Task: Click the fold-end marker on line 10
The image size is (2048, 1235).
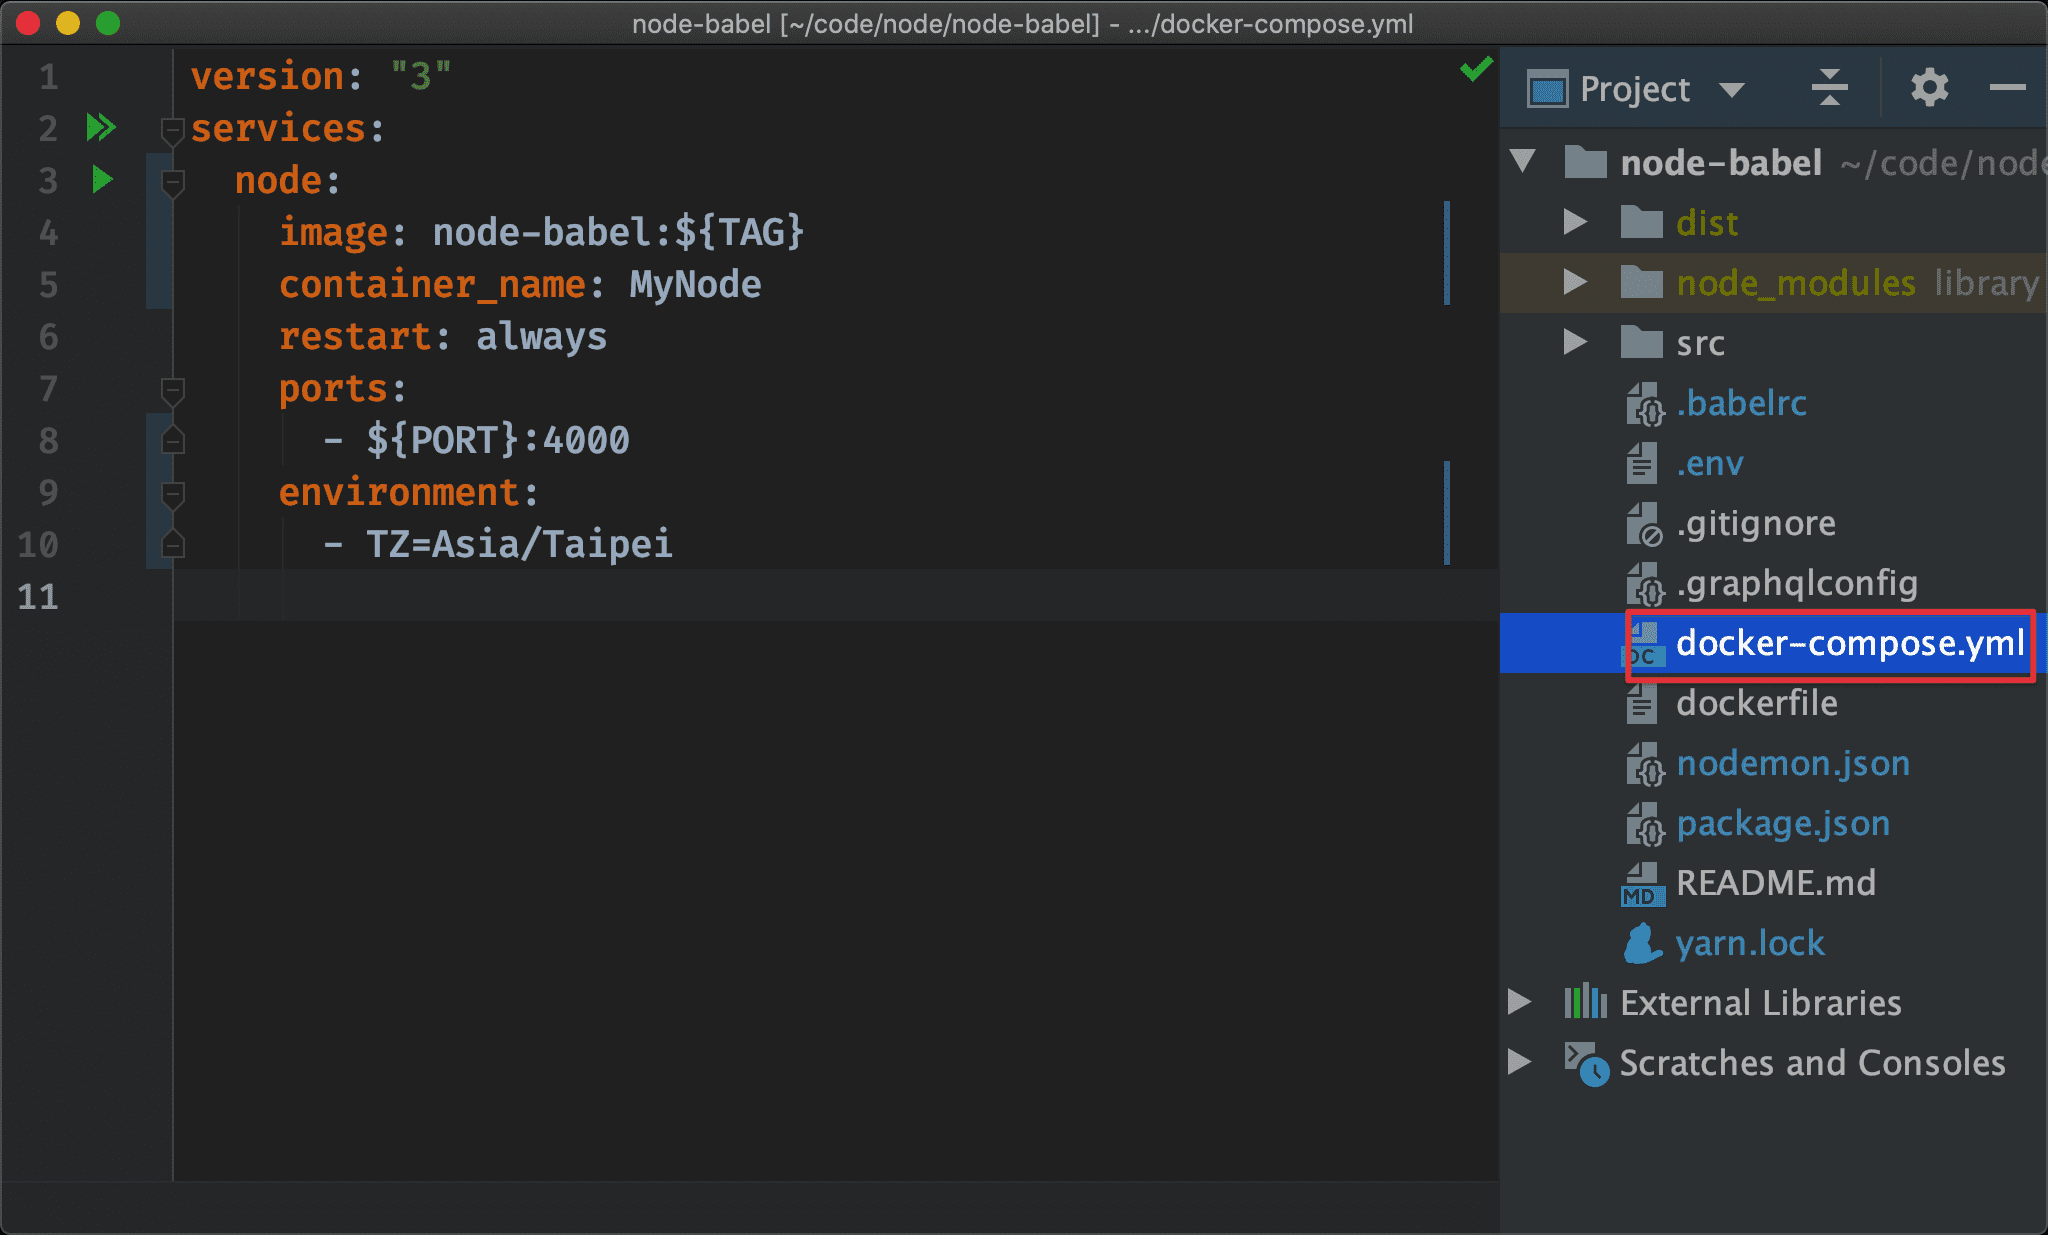Action: tap(172, 544)
